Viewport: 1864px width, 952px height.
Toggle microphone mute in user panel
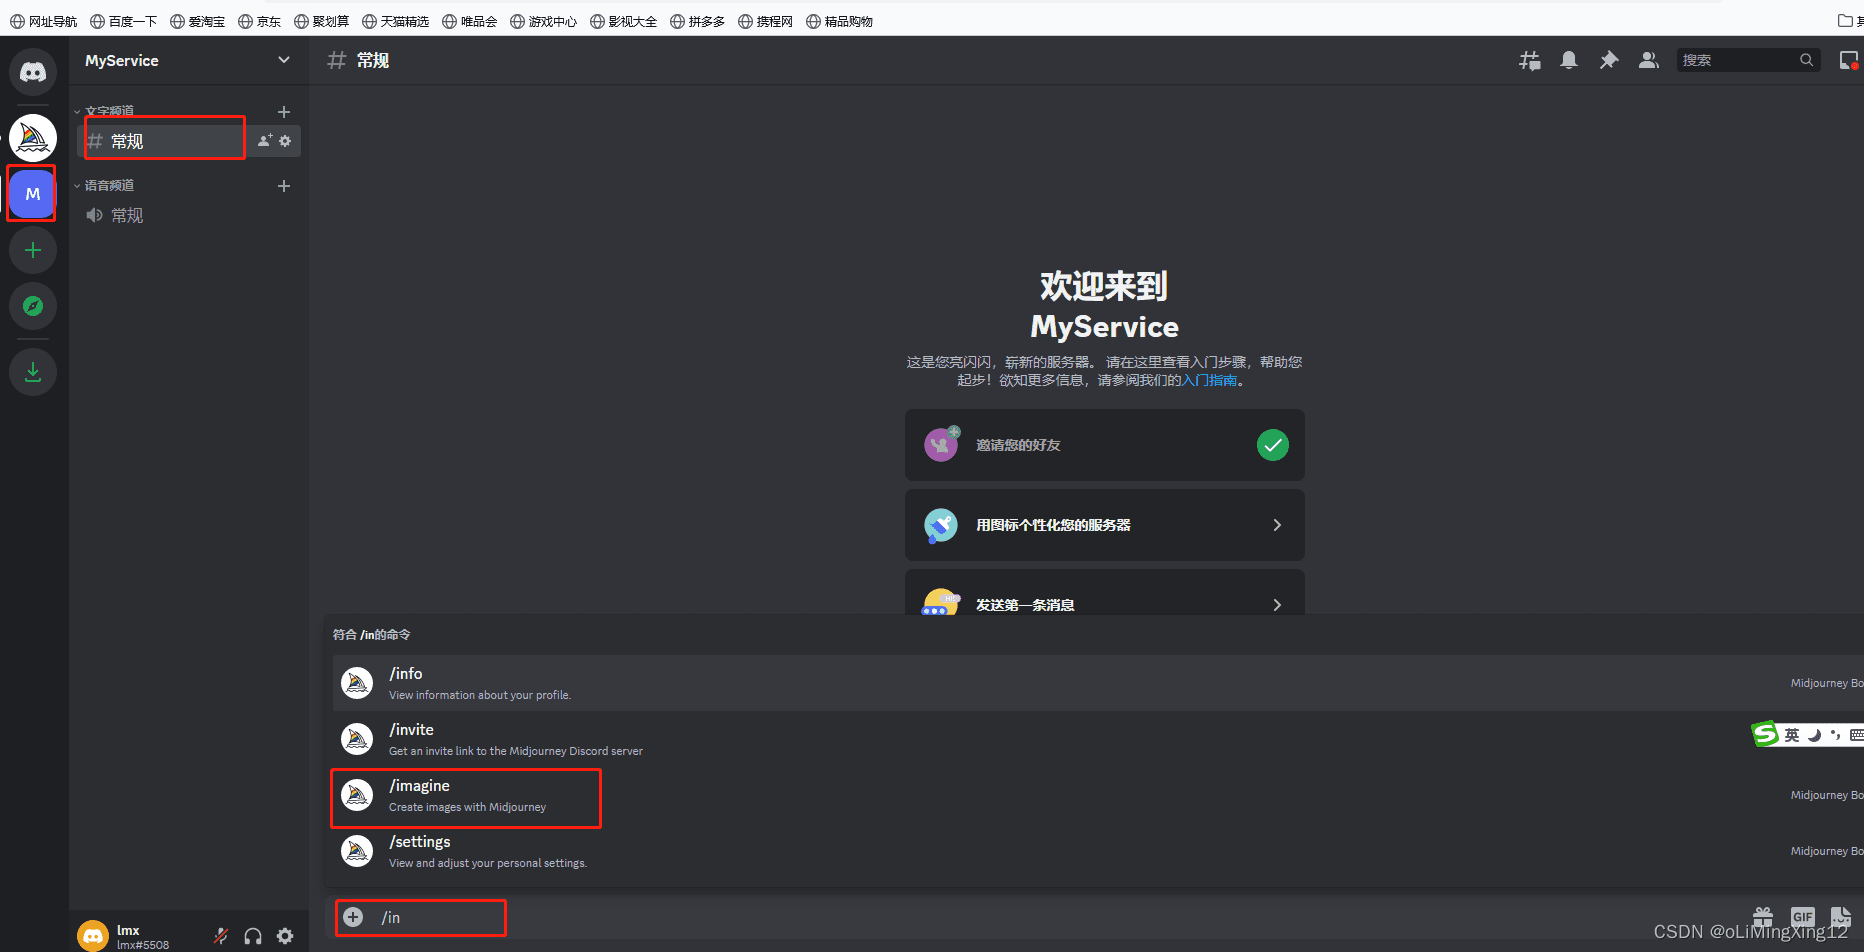click(x=221, y=936)
